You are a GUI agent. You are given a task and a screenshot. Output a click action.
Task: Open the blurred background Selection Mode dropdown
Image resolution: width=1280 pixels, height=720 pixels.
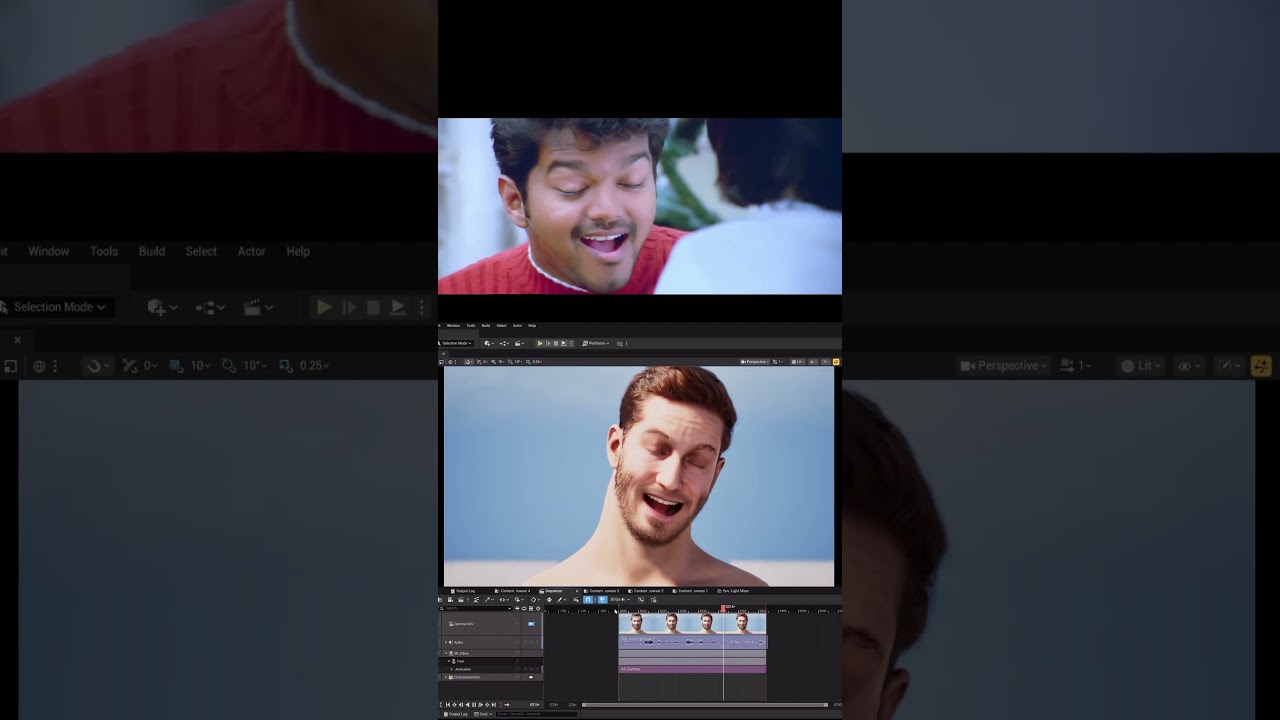tap(56, 307)
